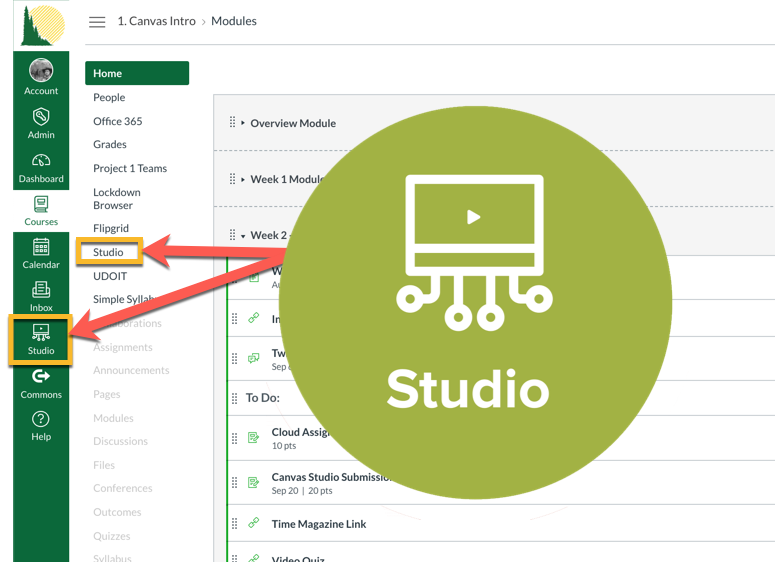Open the Calendar icon
Viewport: 775px width, 562px height.
41,247
